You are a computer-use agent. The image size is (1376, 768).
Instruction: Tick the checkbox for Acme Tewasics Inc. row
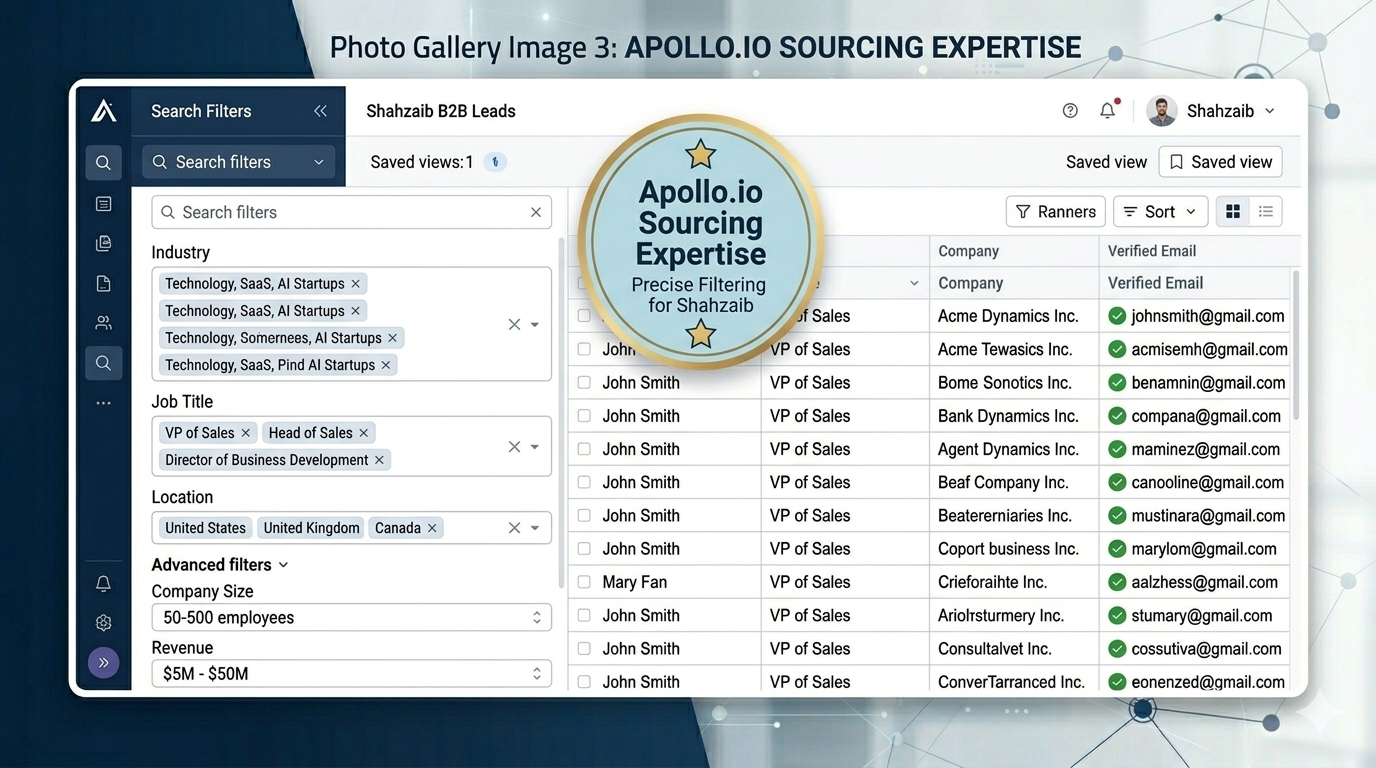[x=584, y=350]
